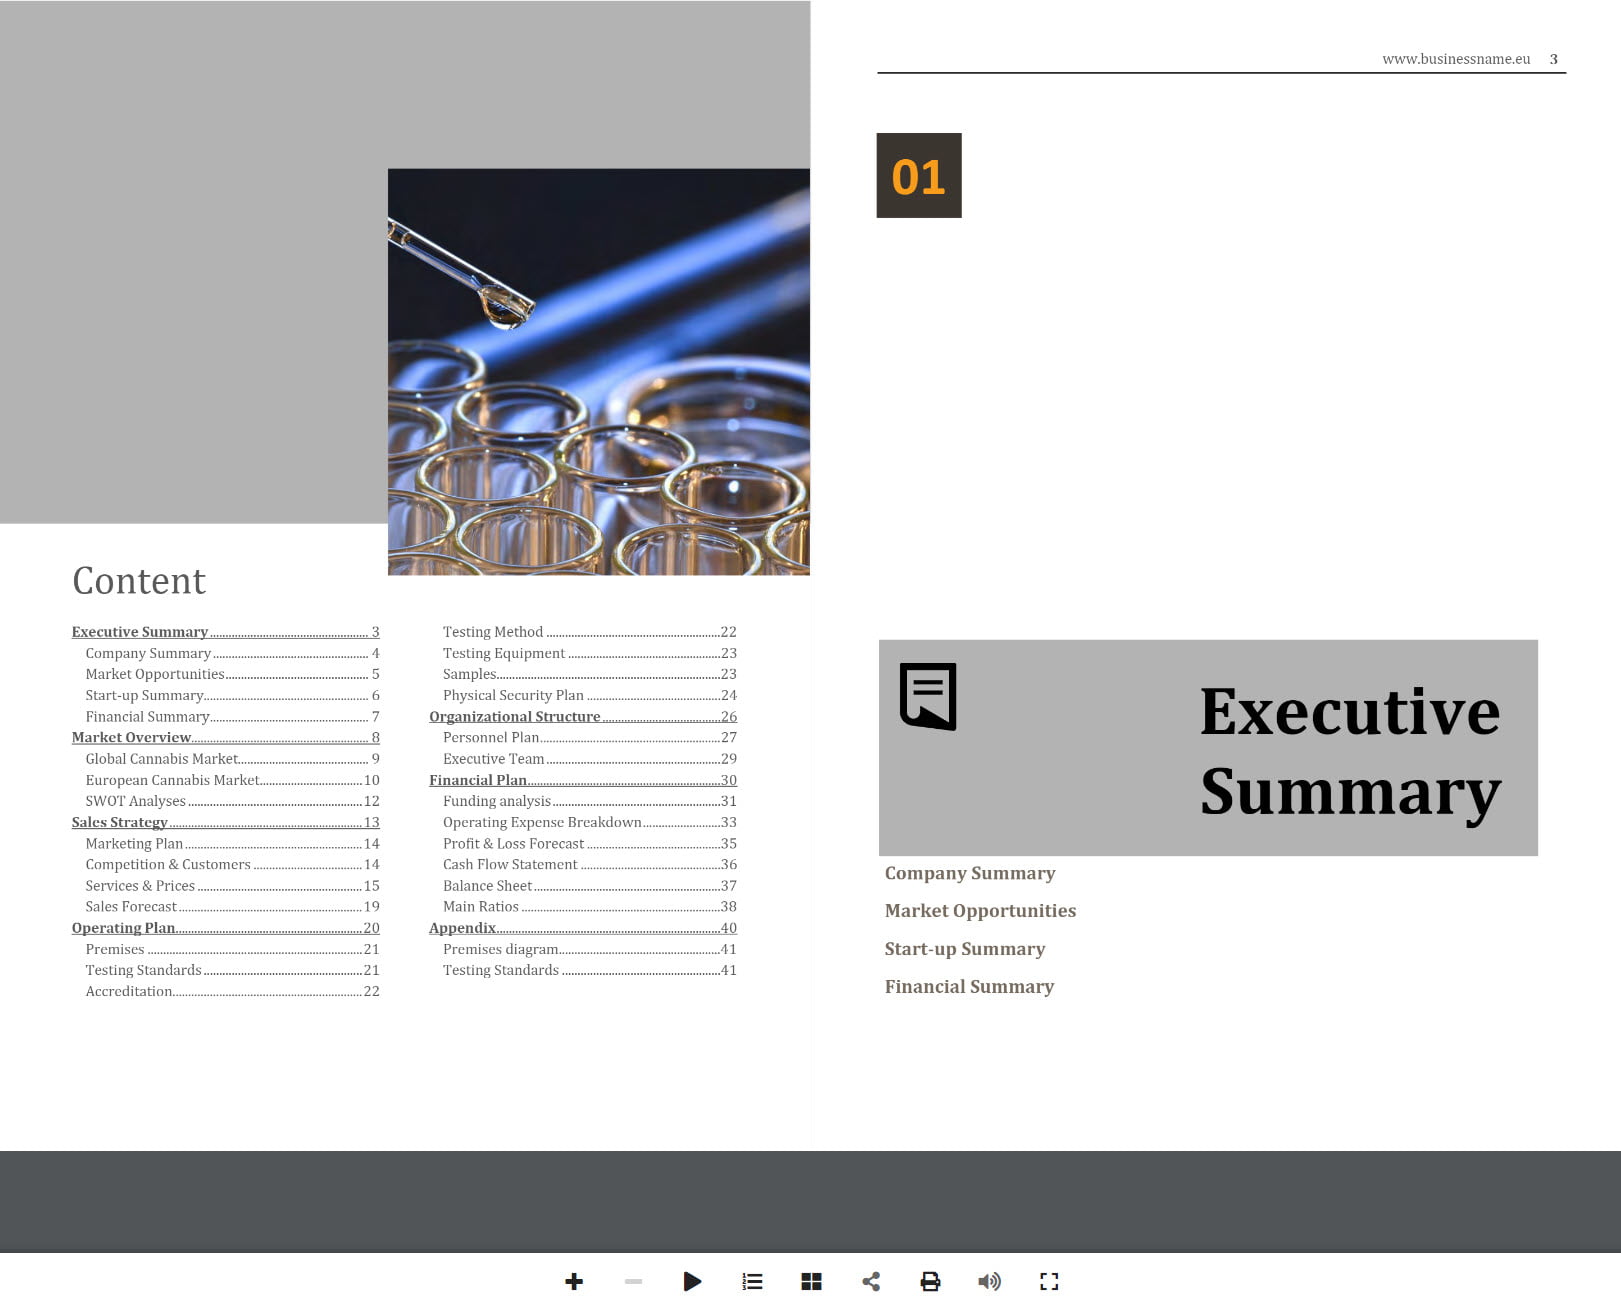Share the document via share icon

tap(871, 1281)
